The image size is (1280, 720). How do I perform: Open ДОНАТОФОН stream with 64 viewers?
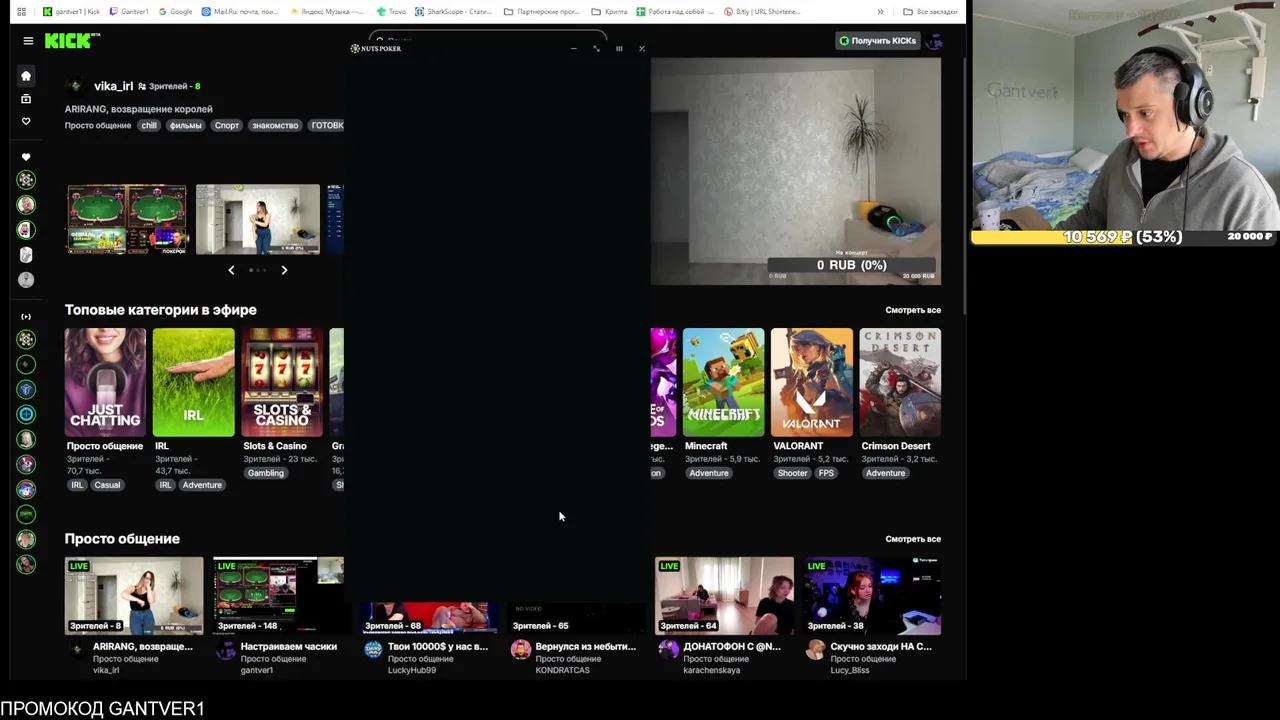click(x=724, y=596)
